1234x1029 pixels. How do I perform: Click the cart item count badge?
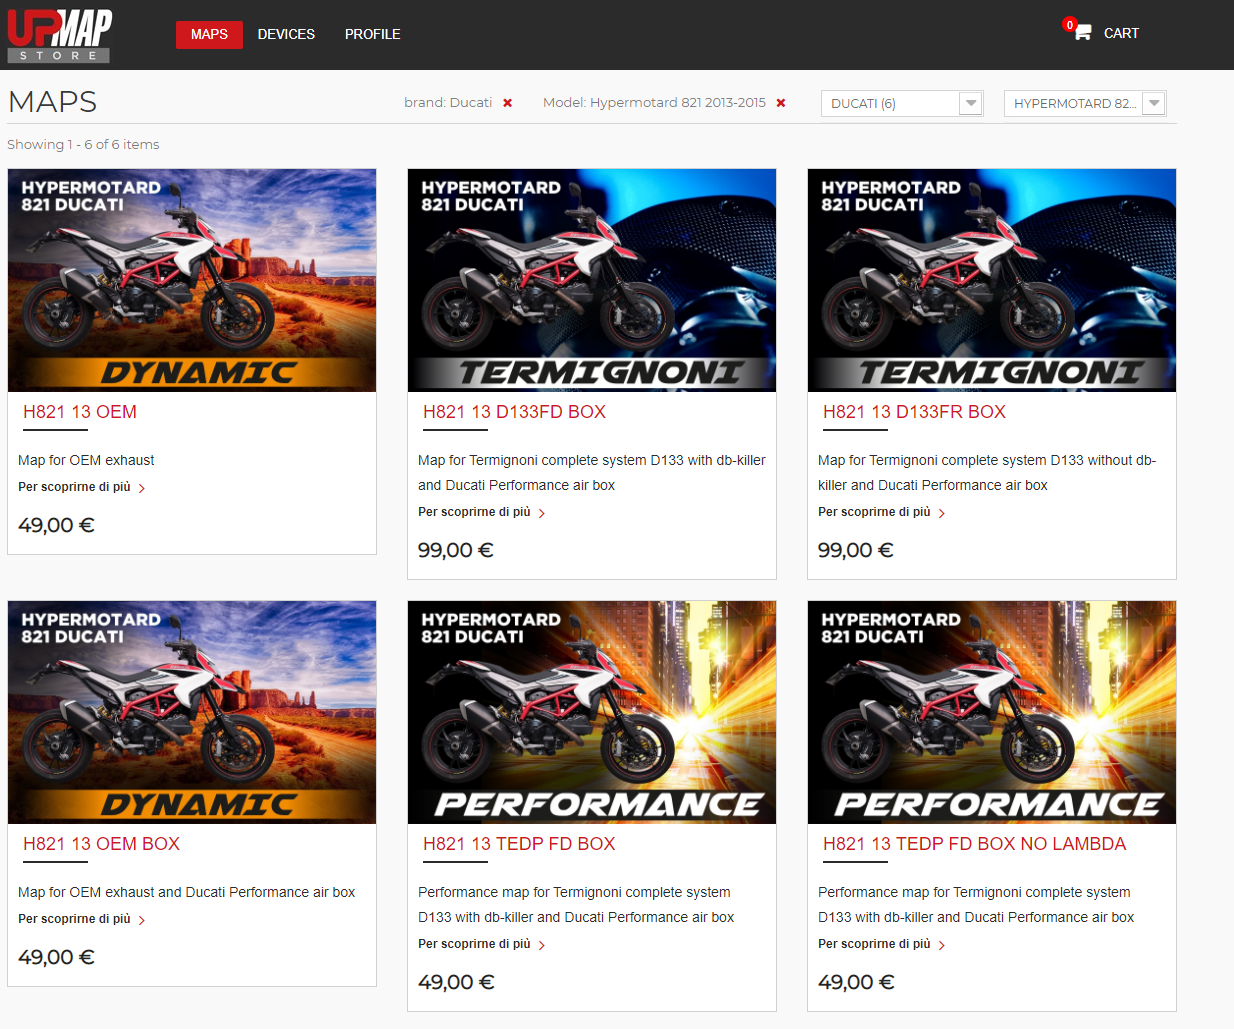pyautogui.click(x=1070, y=25)
